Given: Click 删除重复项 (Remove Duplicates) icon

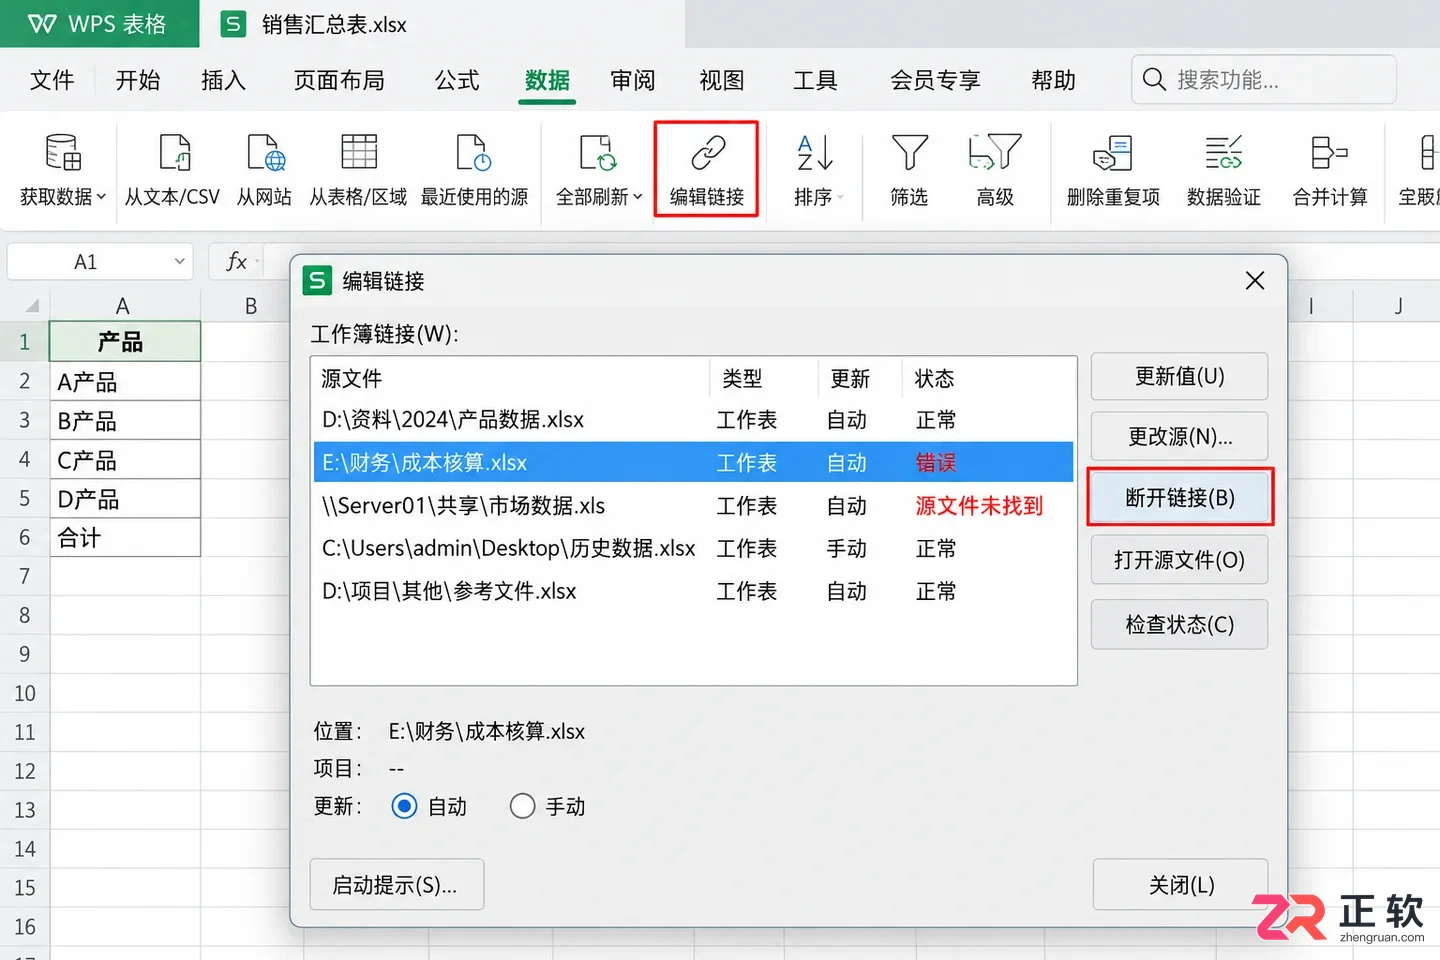Looking at the screenshot, I should click(1112, 153).
